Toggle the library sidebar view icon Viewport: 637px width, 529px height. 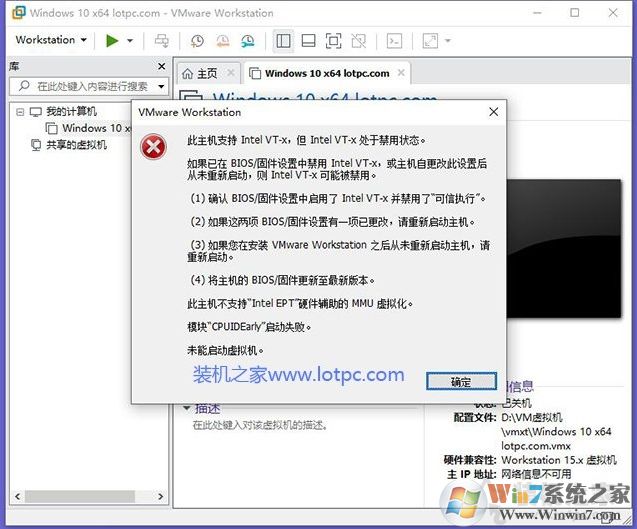click(283, 41)
